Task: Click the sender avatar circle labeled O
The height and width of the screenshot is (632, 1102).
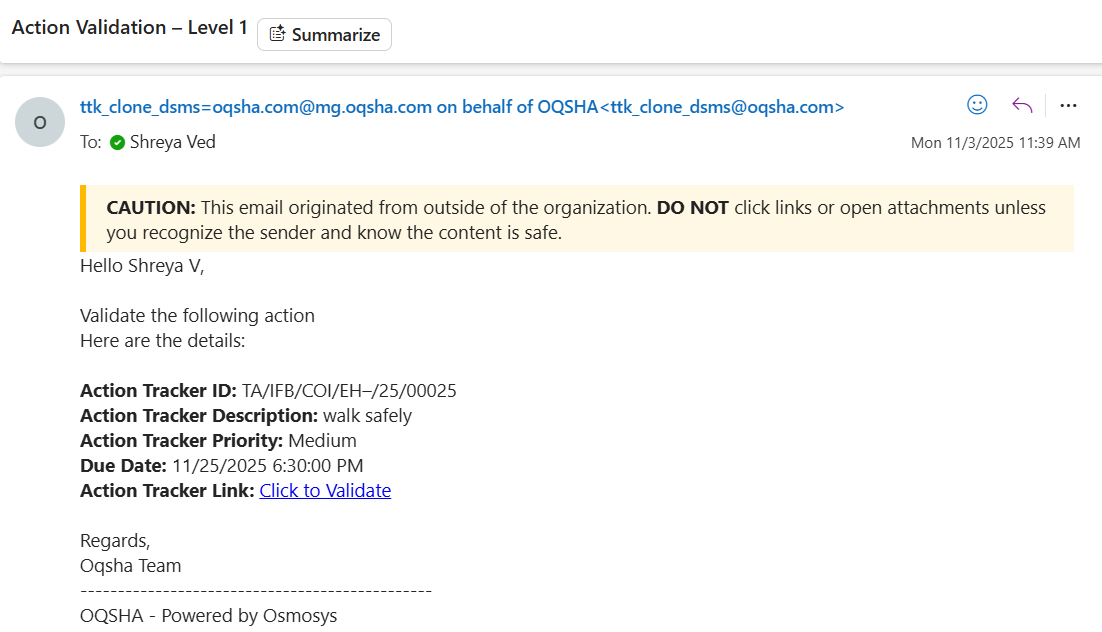Action: coord(40,123)
